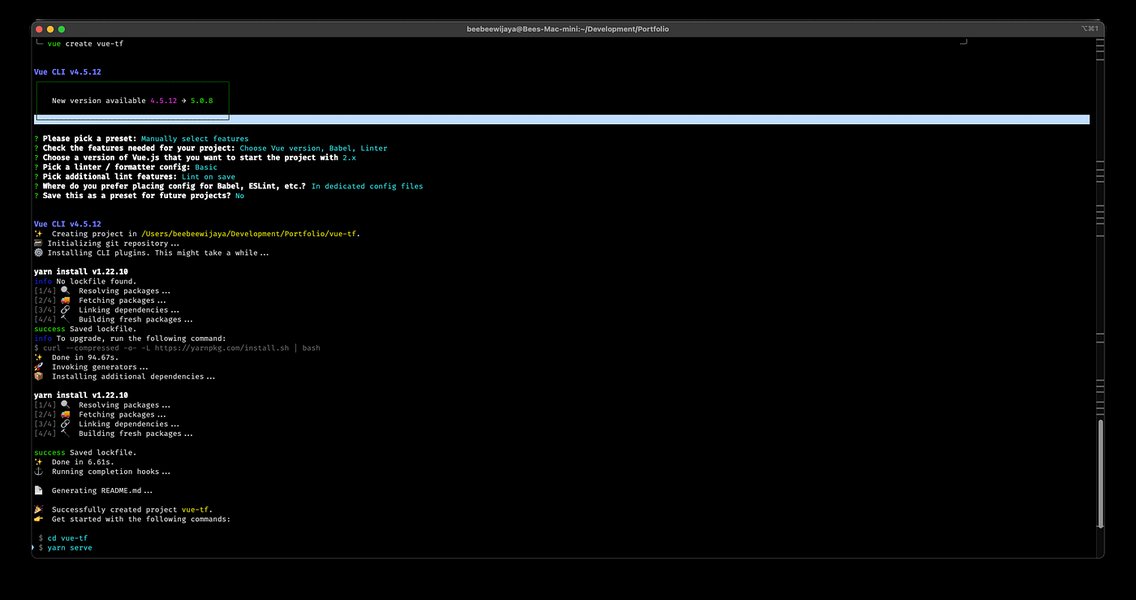Click the "New version available" notice text
The image size is (1136, 600).
coord(99,101)
